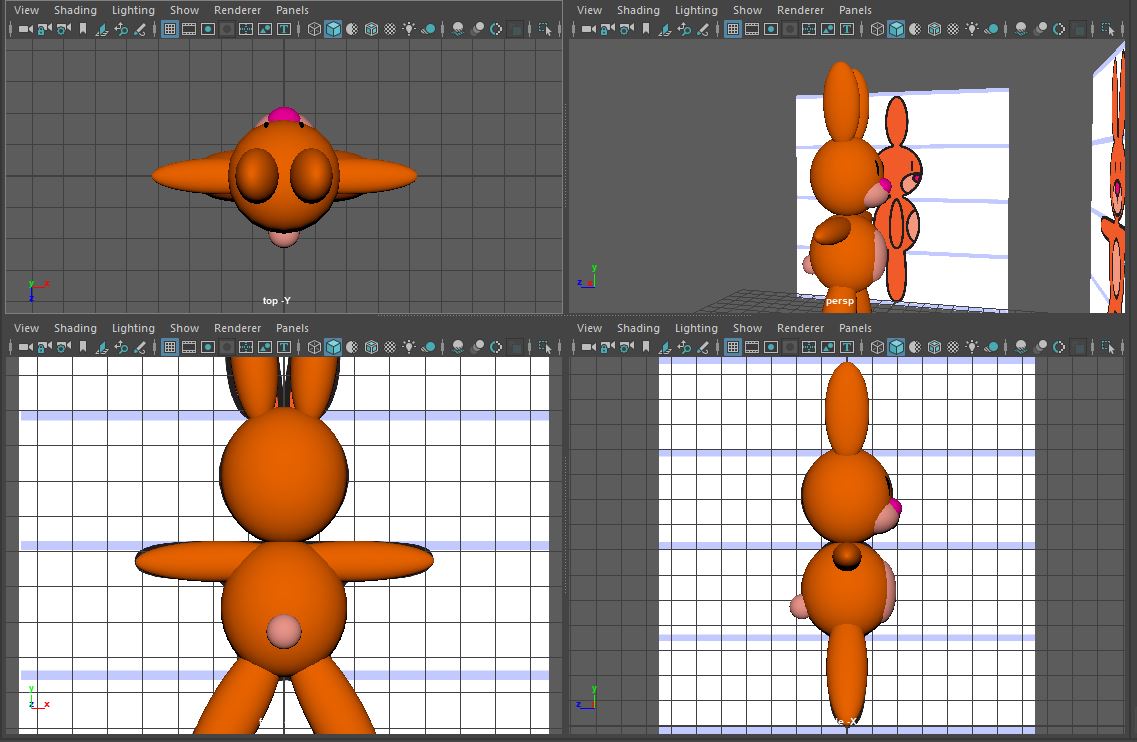This screenshot has width=1137, height=742.
Task: Open Panels menu in persp panel
Action: (855, 10)
